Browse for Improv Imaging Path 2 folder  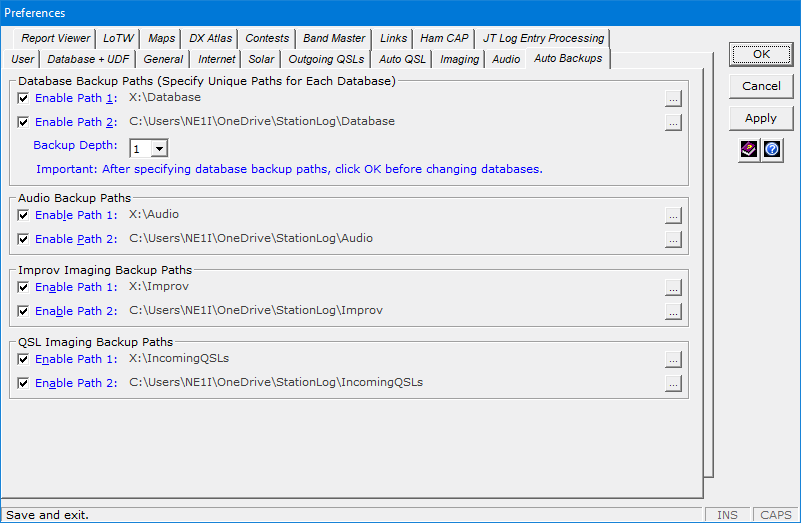673,312
